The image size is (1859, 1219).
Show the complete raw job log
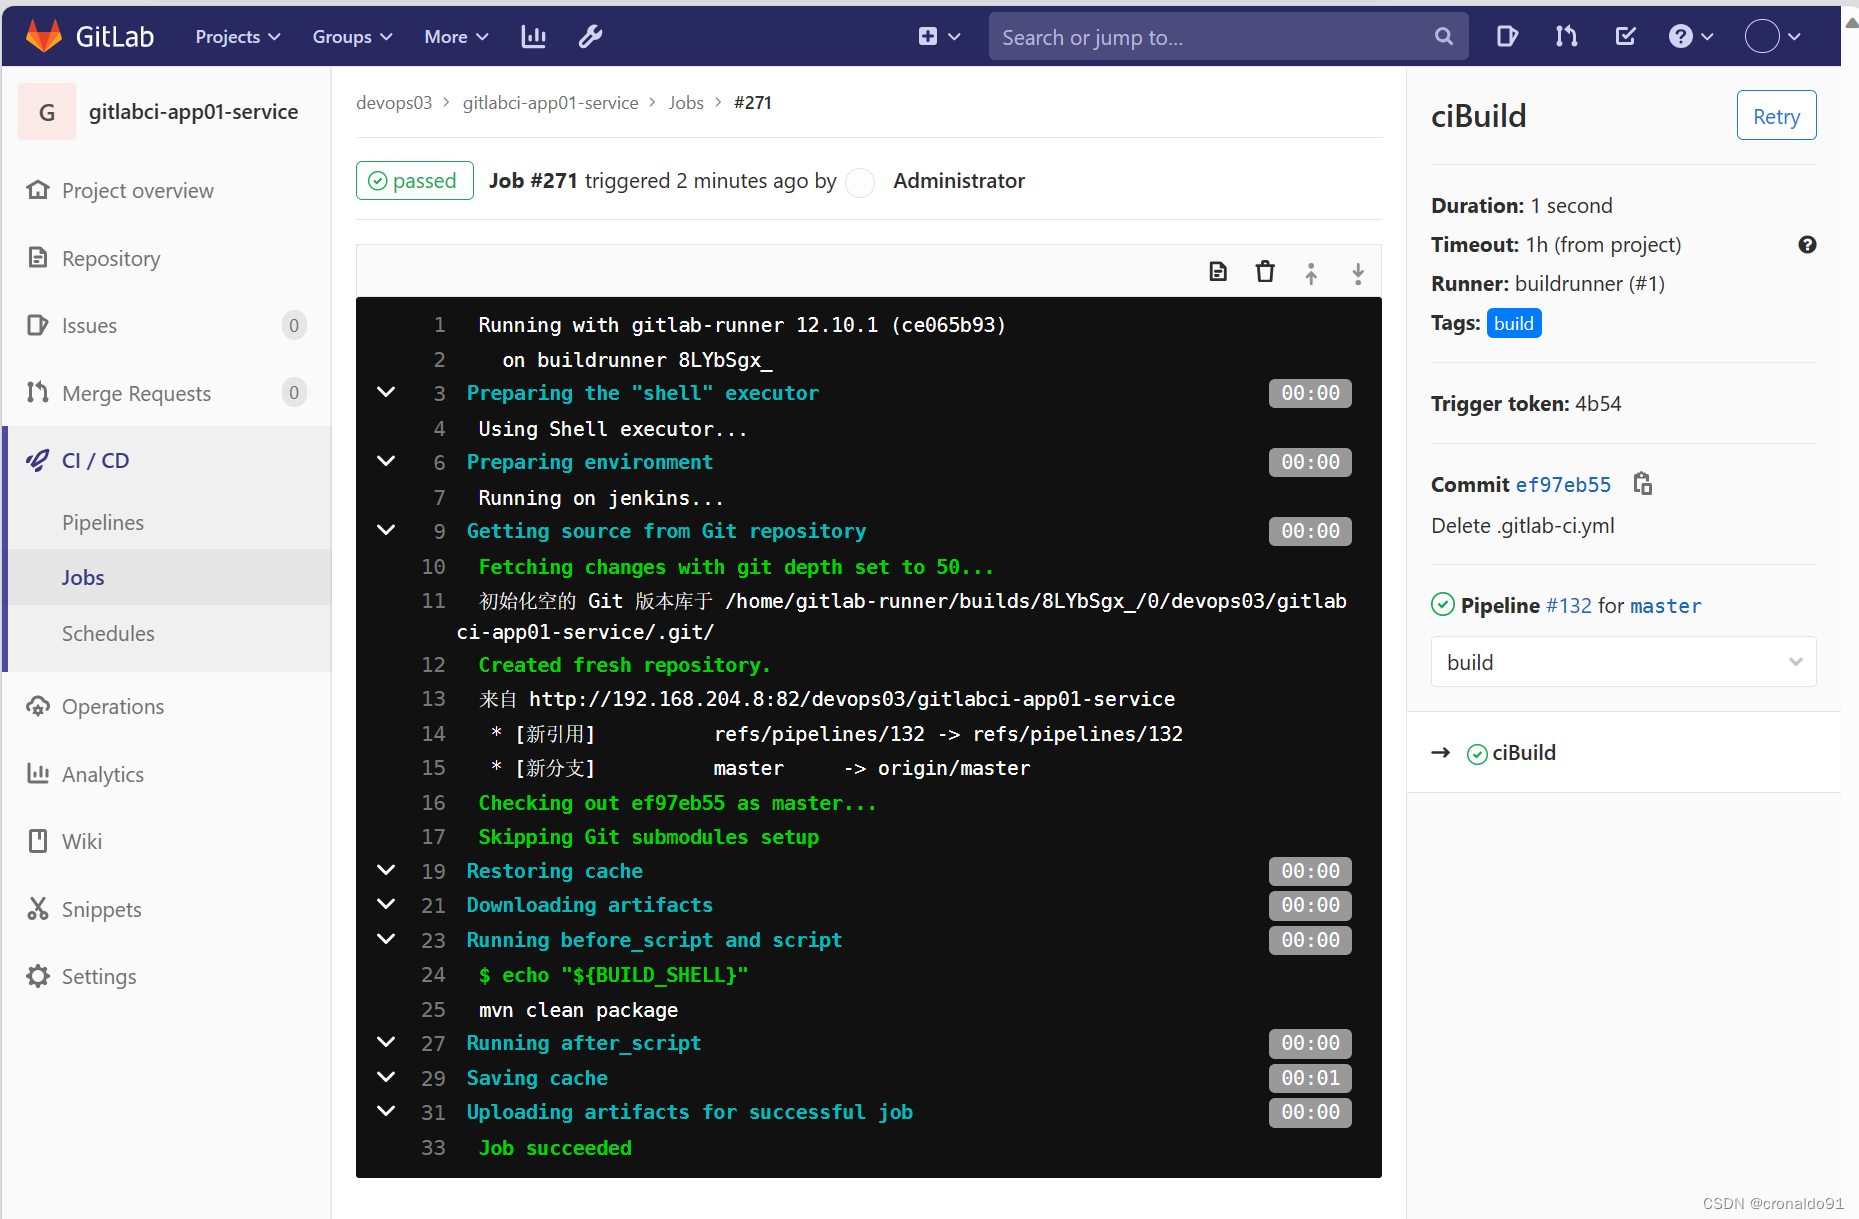1218,272
